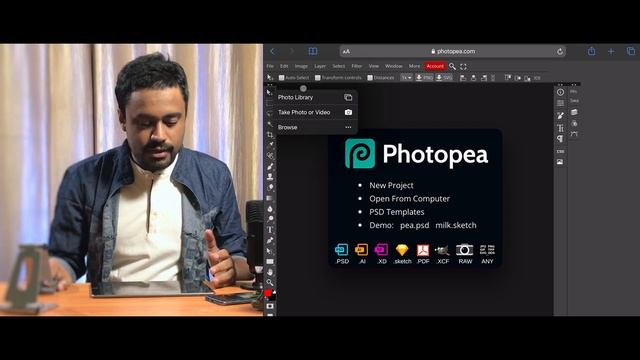
Task: Select the Eraser tool
Action: pos(270,187)
